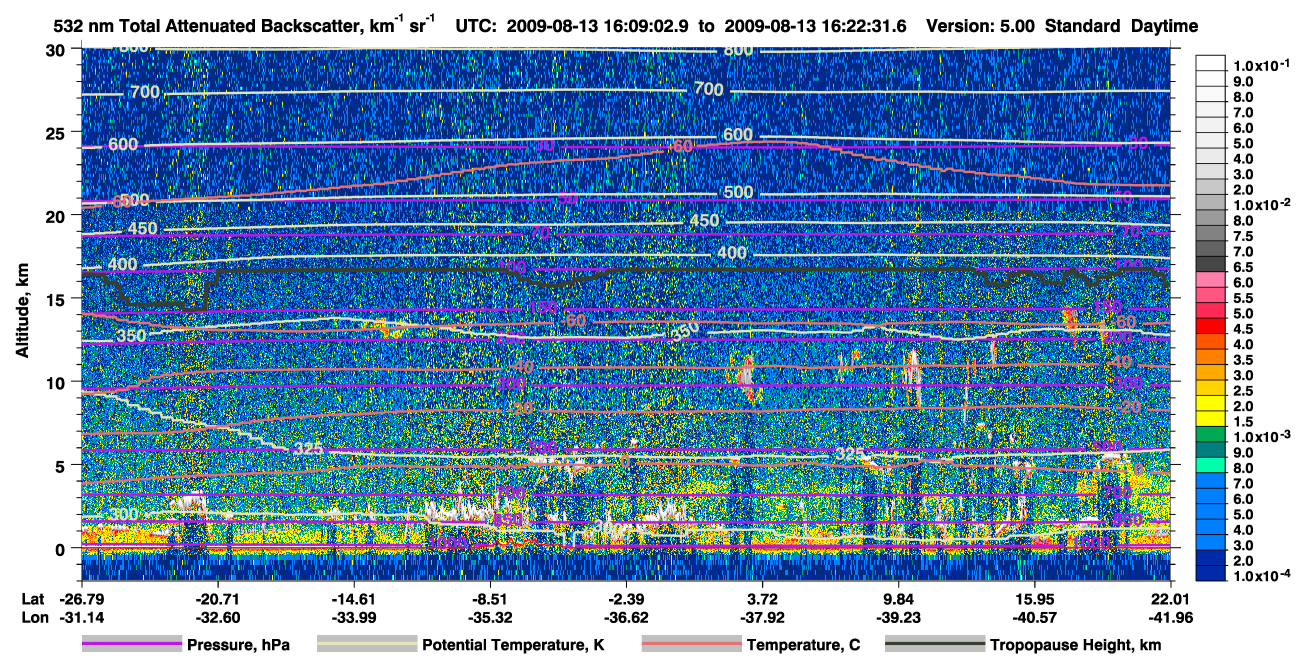Screen dimensions: 1300x667
Task: Click the altitude axis tick '20'
Action: point(57,215)
